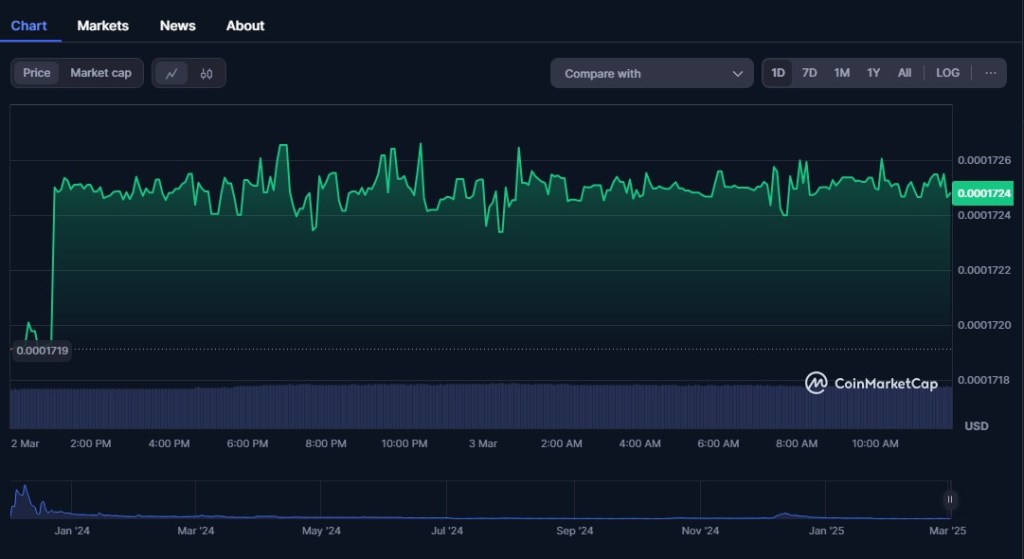The width and height of the screenshot is (1024, 559).
Task: Click the range slider pause handle
Action: 950,500
